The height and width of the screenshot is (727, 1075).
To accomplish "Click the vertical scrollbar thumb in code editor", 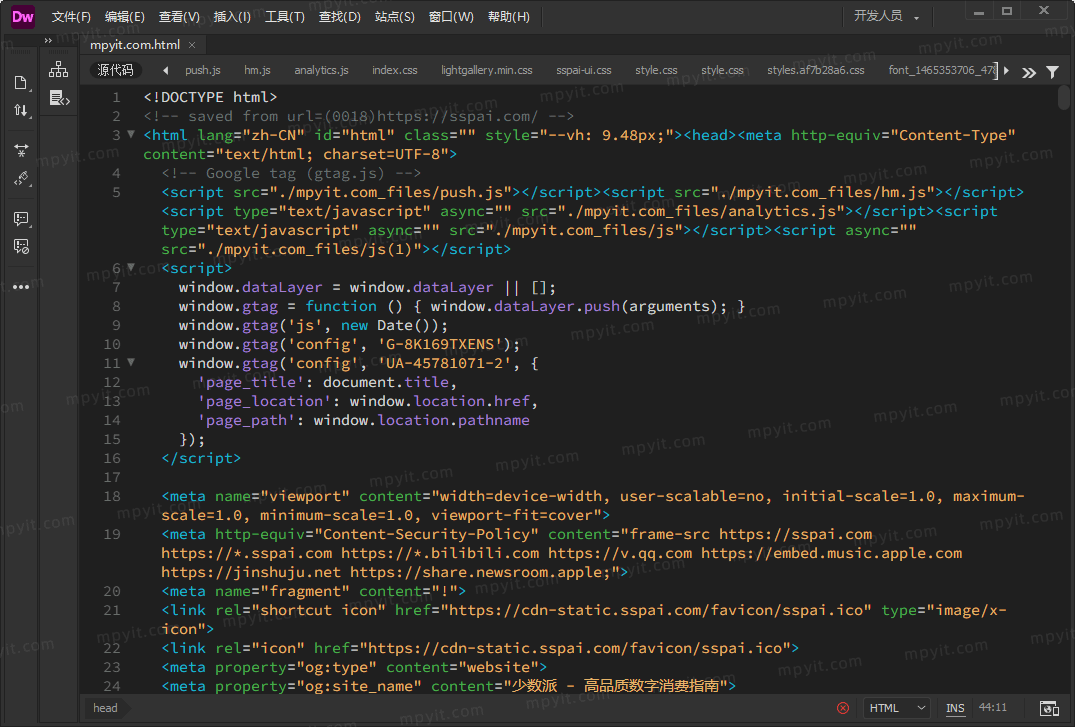I will click(x=1063, y=97).
